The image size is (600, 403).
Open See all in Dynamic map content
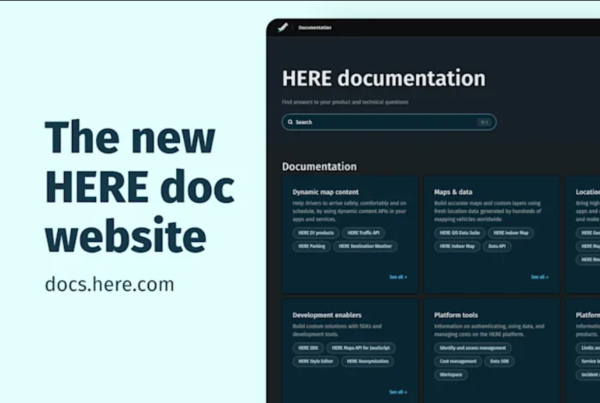click(x=398, y=277)
